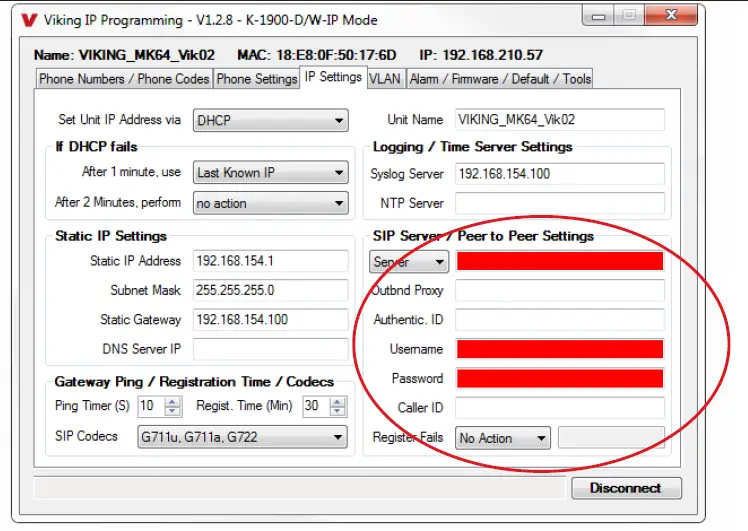Click the Disconnect button
The image size is (748, 531).
(626, 488)
